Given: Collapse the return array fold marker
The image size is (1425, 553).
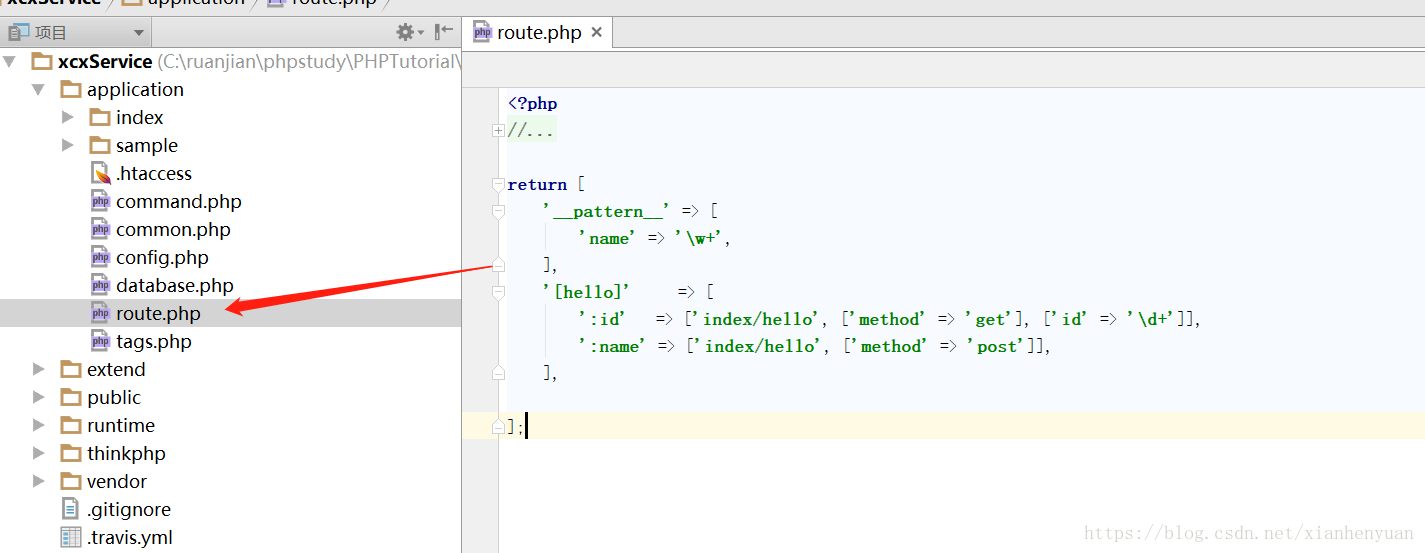Looking at the screenshot, I should tap(498, 184).
